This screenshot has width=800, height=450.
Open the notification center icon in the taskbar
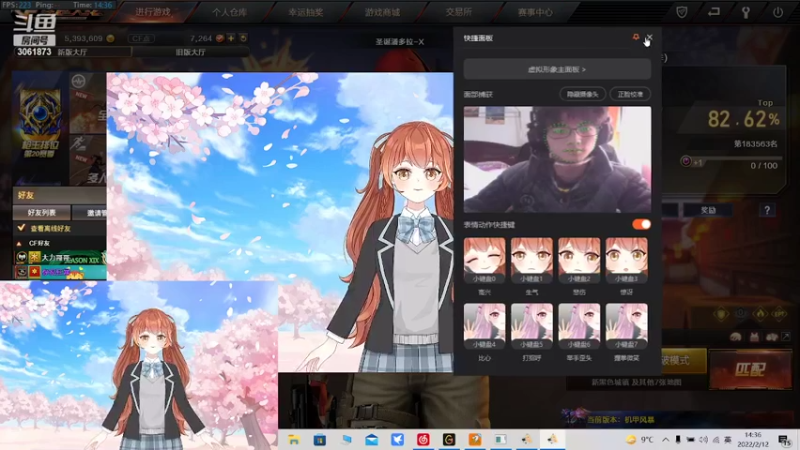point(785,440)
